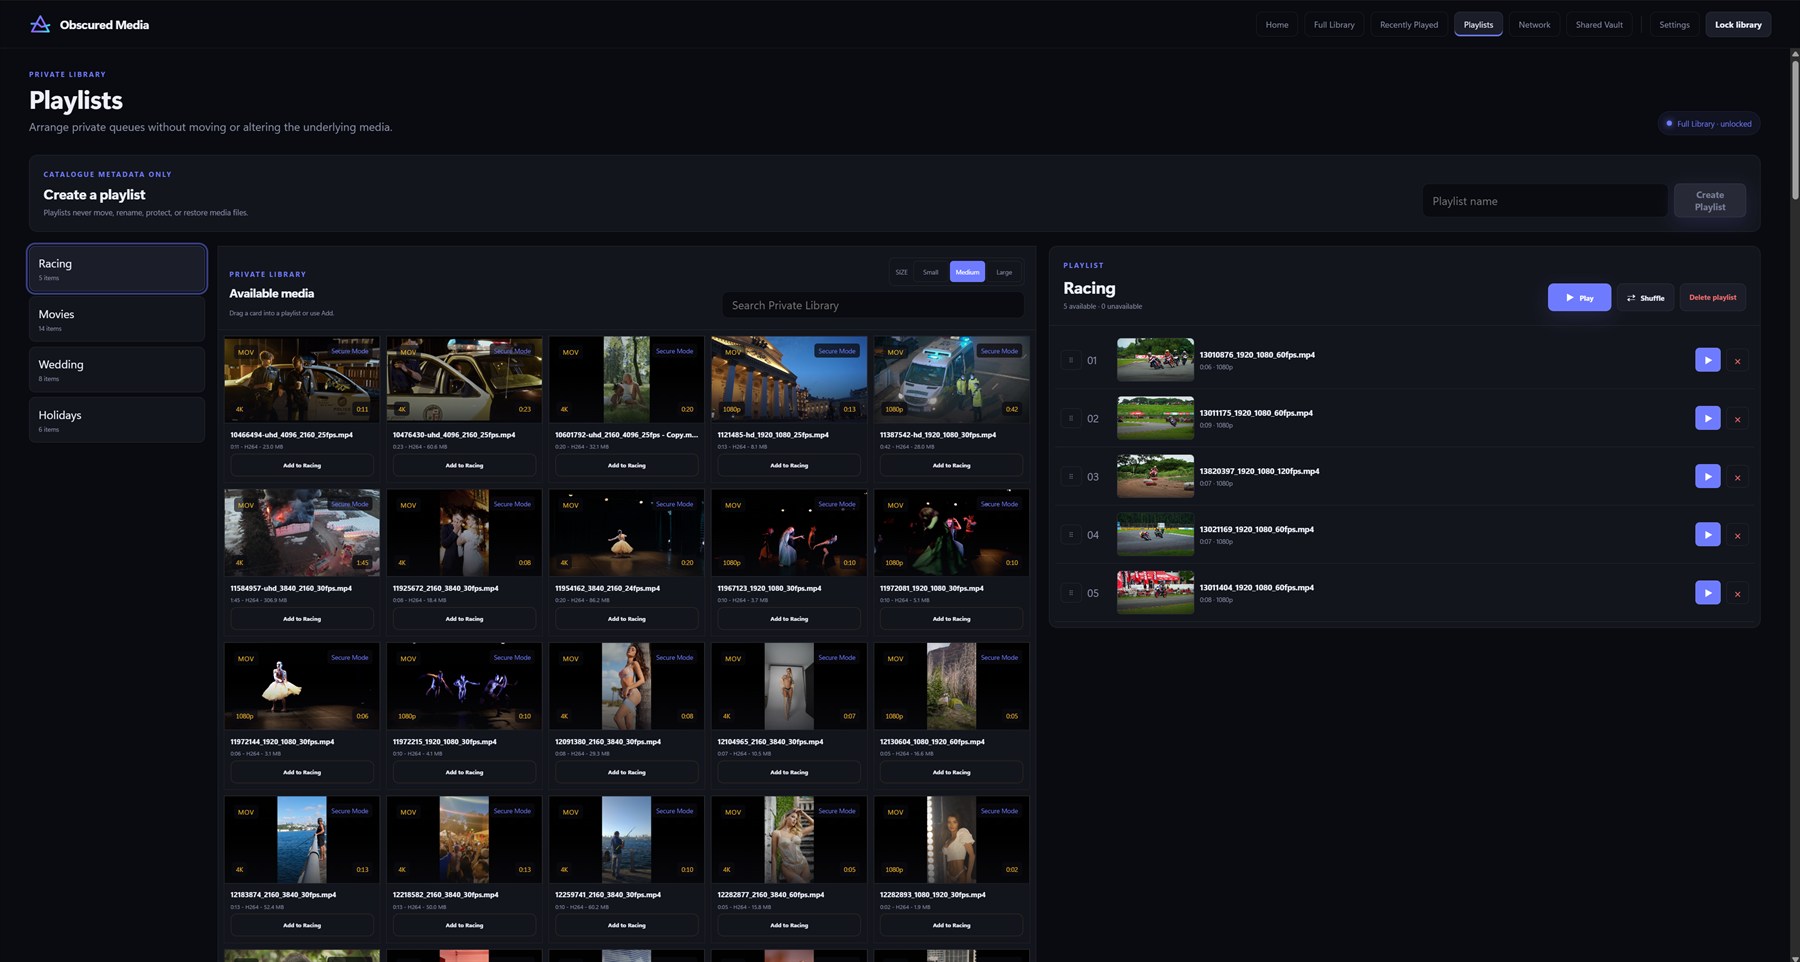Image resolution: width=1800 pixels, height=962 pixels.
Task: Play the 13010876_1920_1080_60fps.mp4 playlist item
Action: (1707, 360)
